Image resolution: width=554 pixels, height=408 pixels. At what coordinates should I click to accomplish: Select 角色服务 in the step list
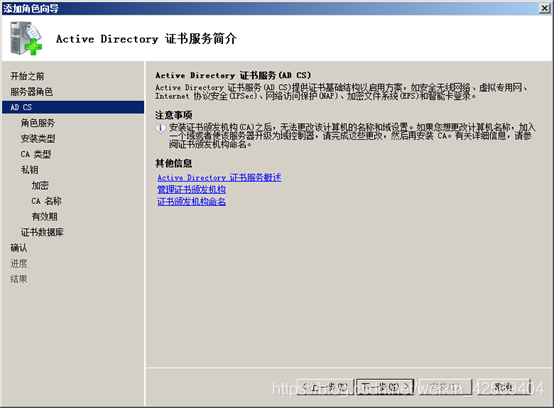38,123
